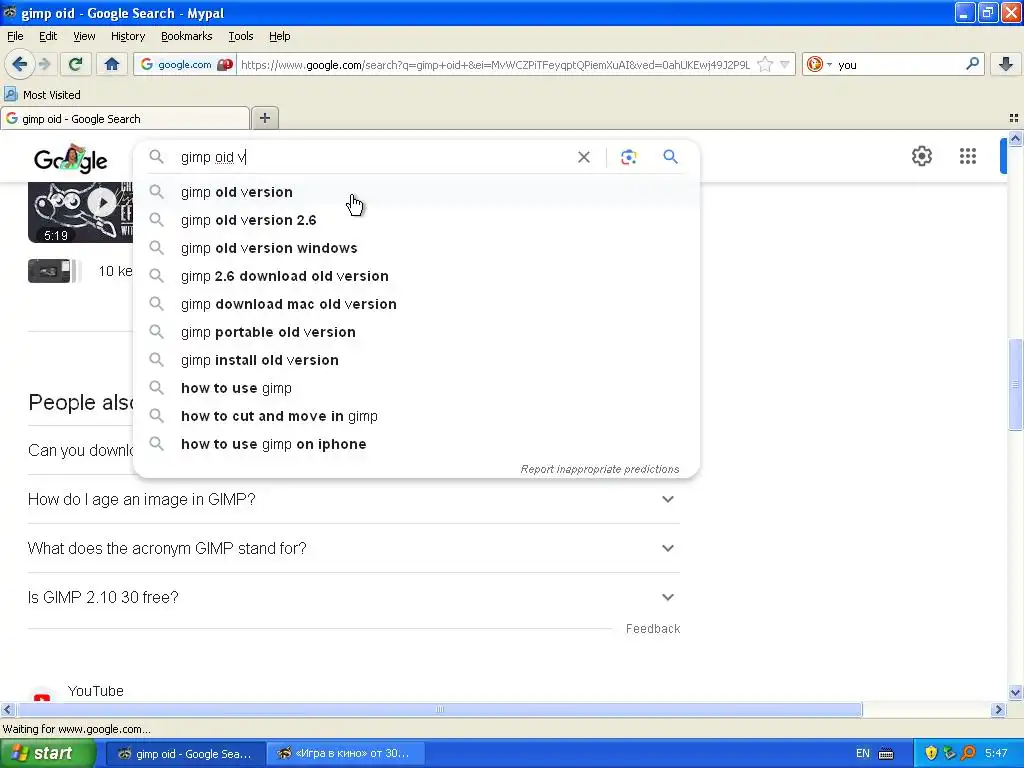Clear the Google search box with X

[584, 157]
